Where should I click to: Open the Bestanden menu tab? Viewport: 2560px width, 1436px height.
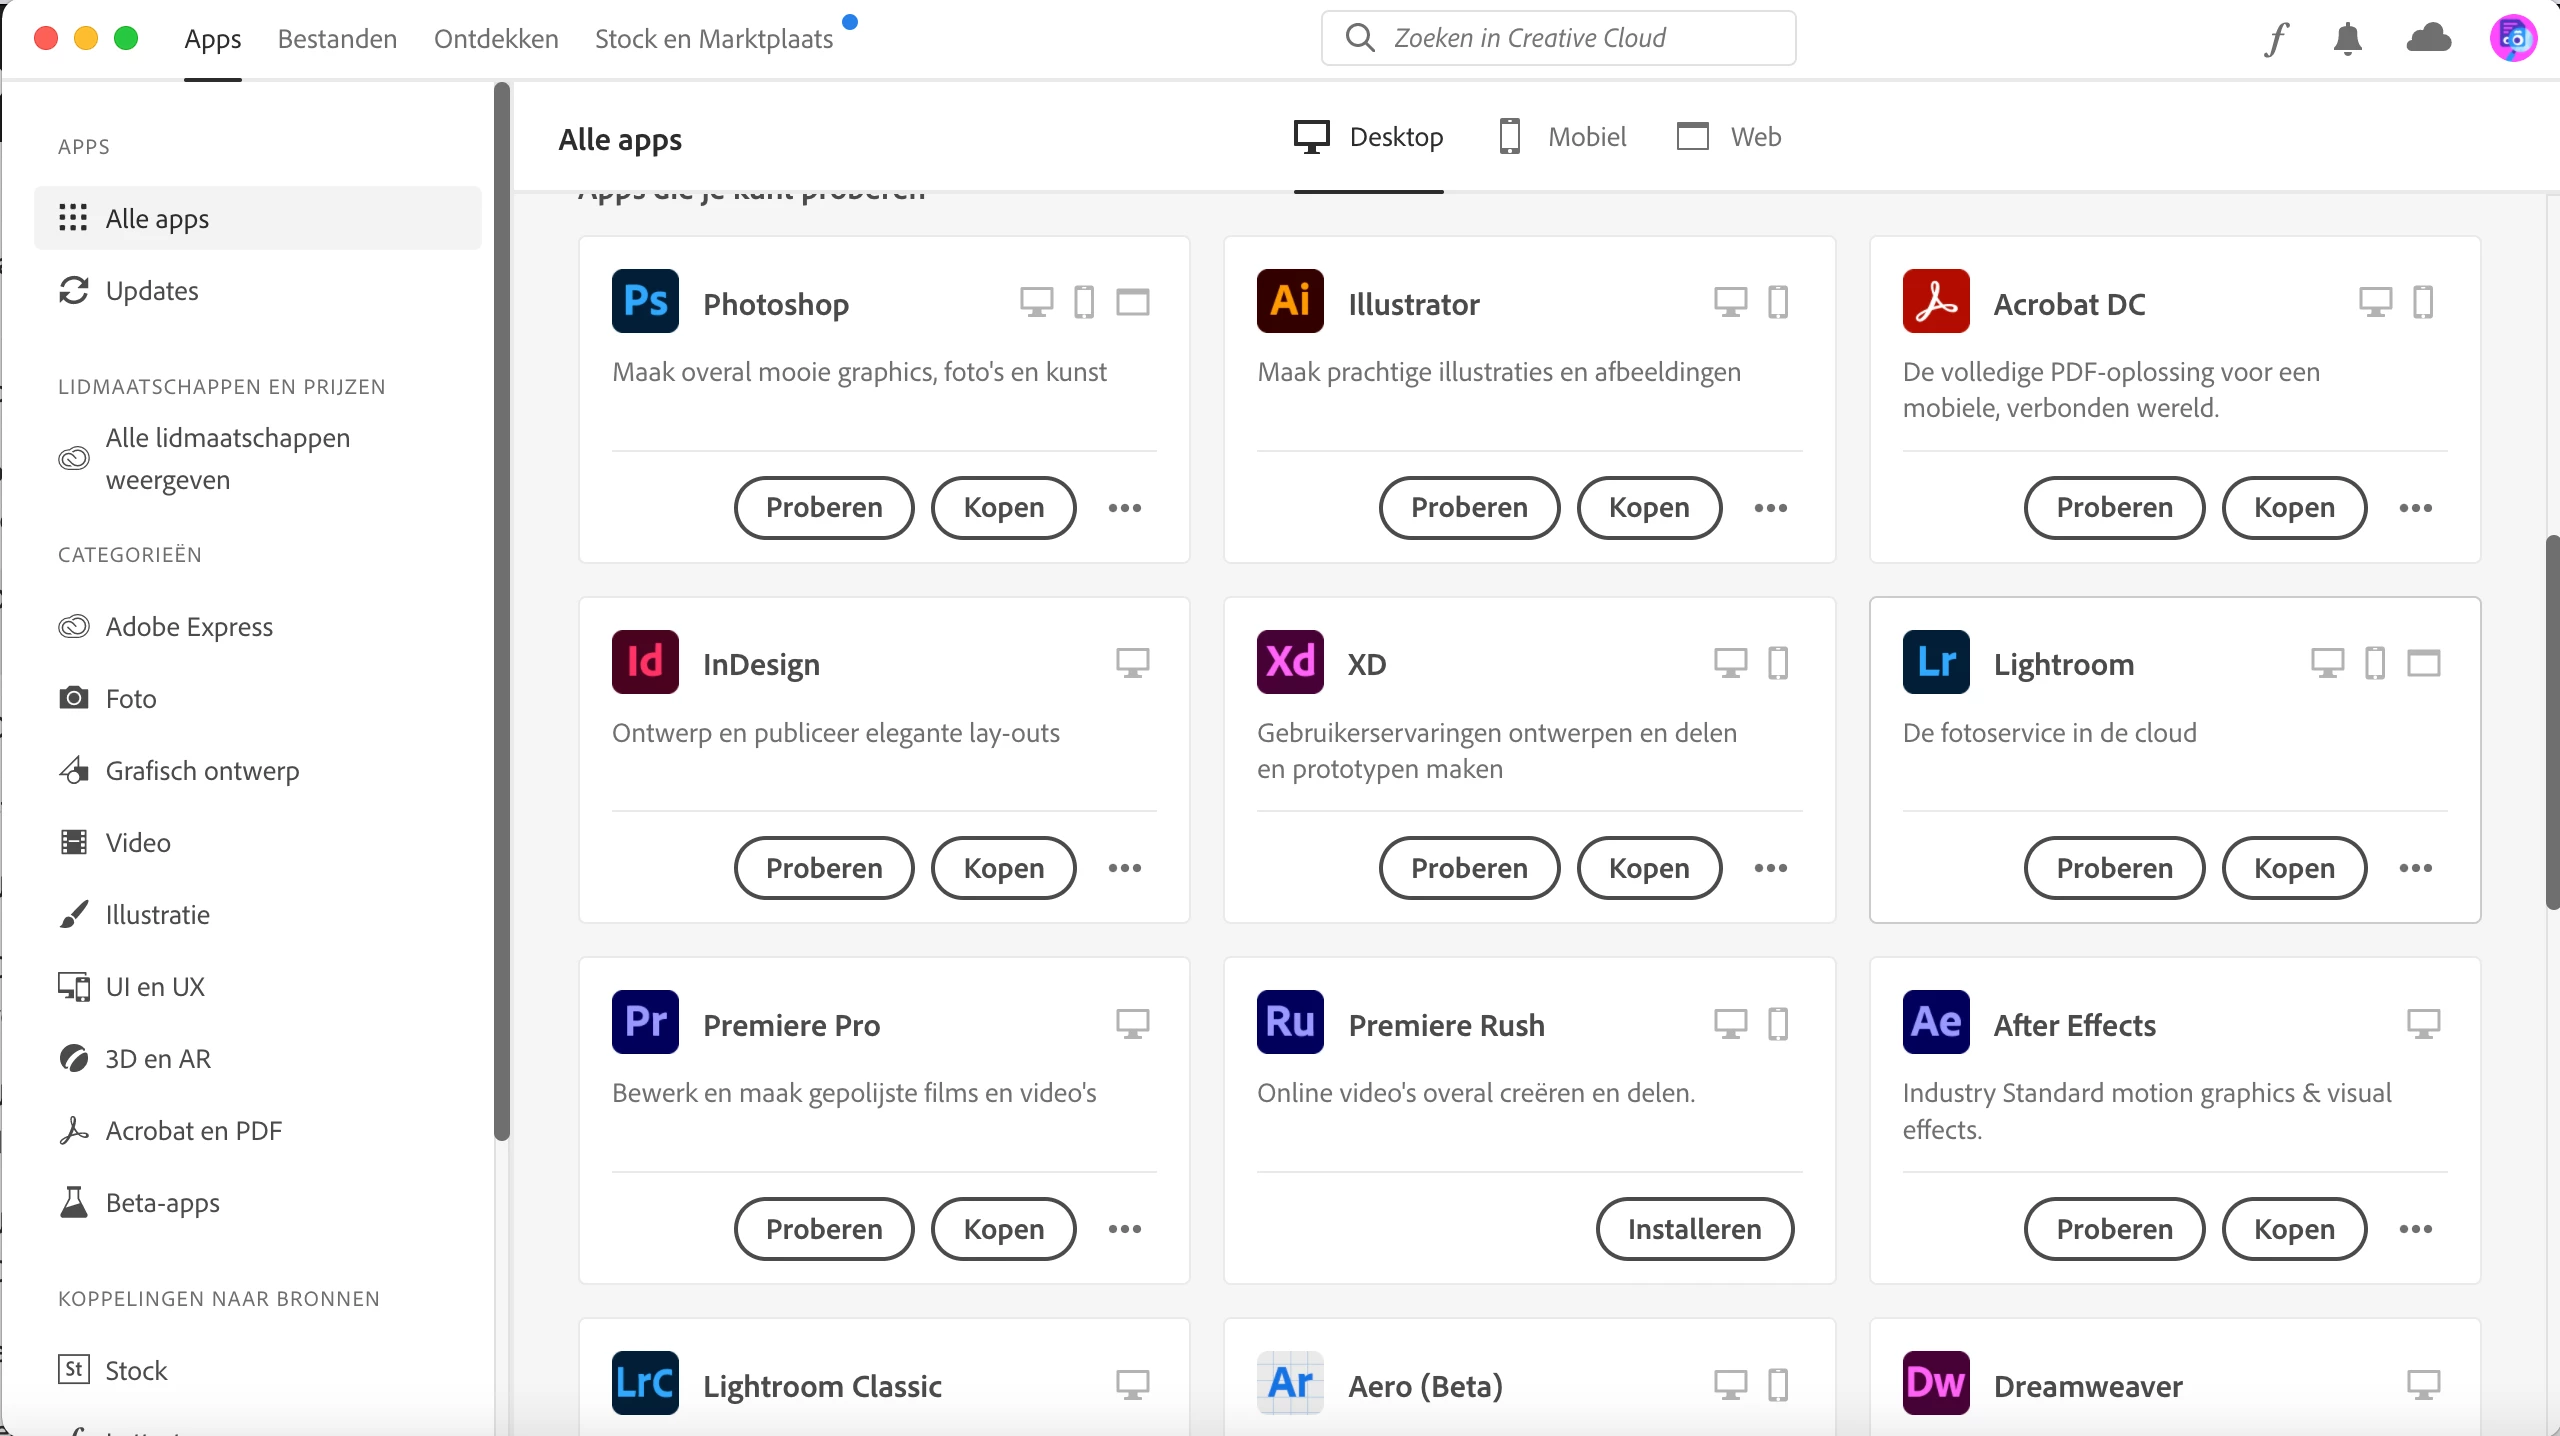point(337,39)
